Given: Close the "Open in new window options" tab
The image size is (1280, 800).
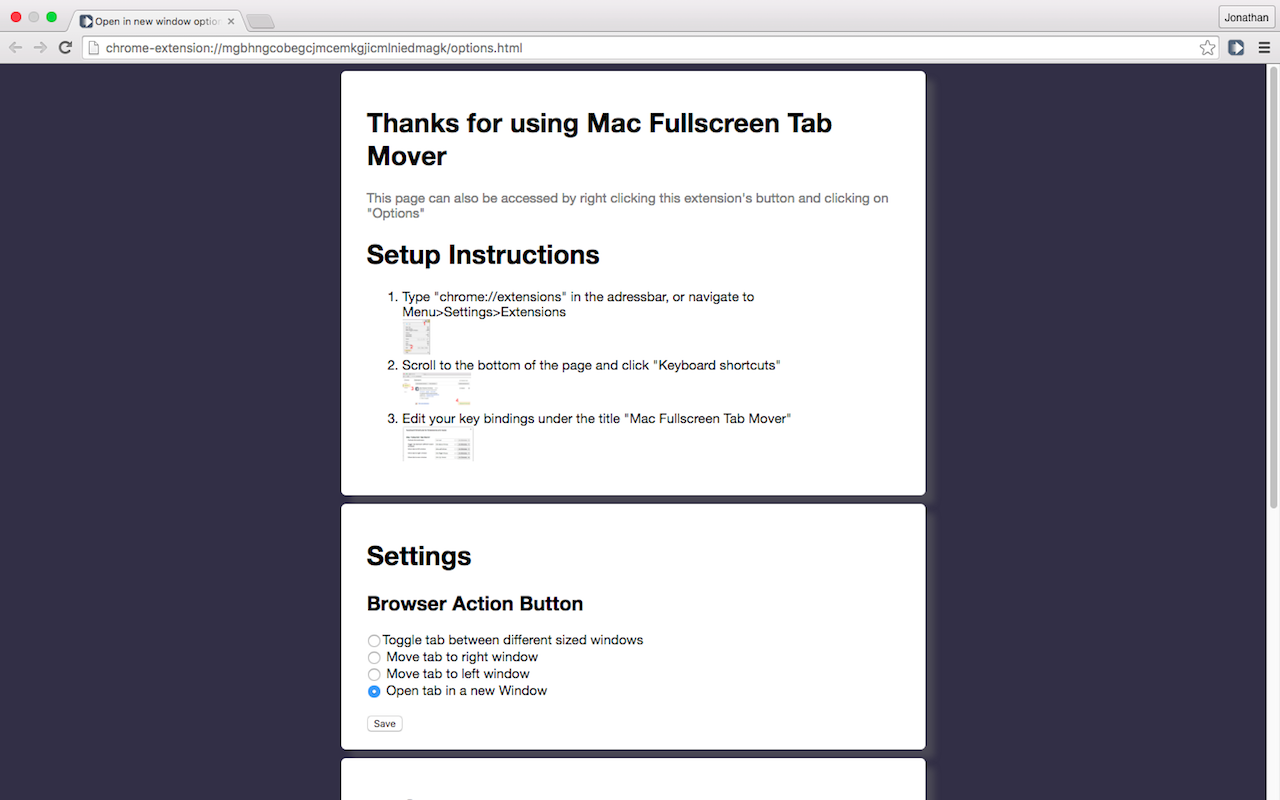Looking at the screenshot, I should (x=231, y=21).
